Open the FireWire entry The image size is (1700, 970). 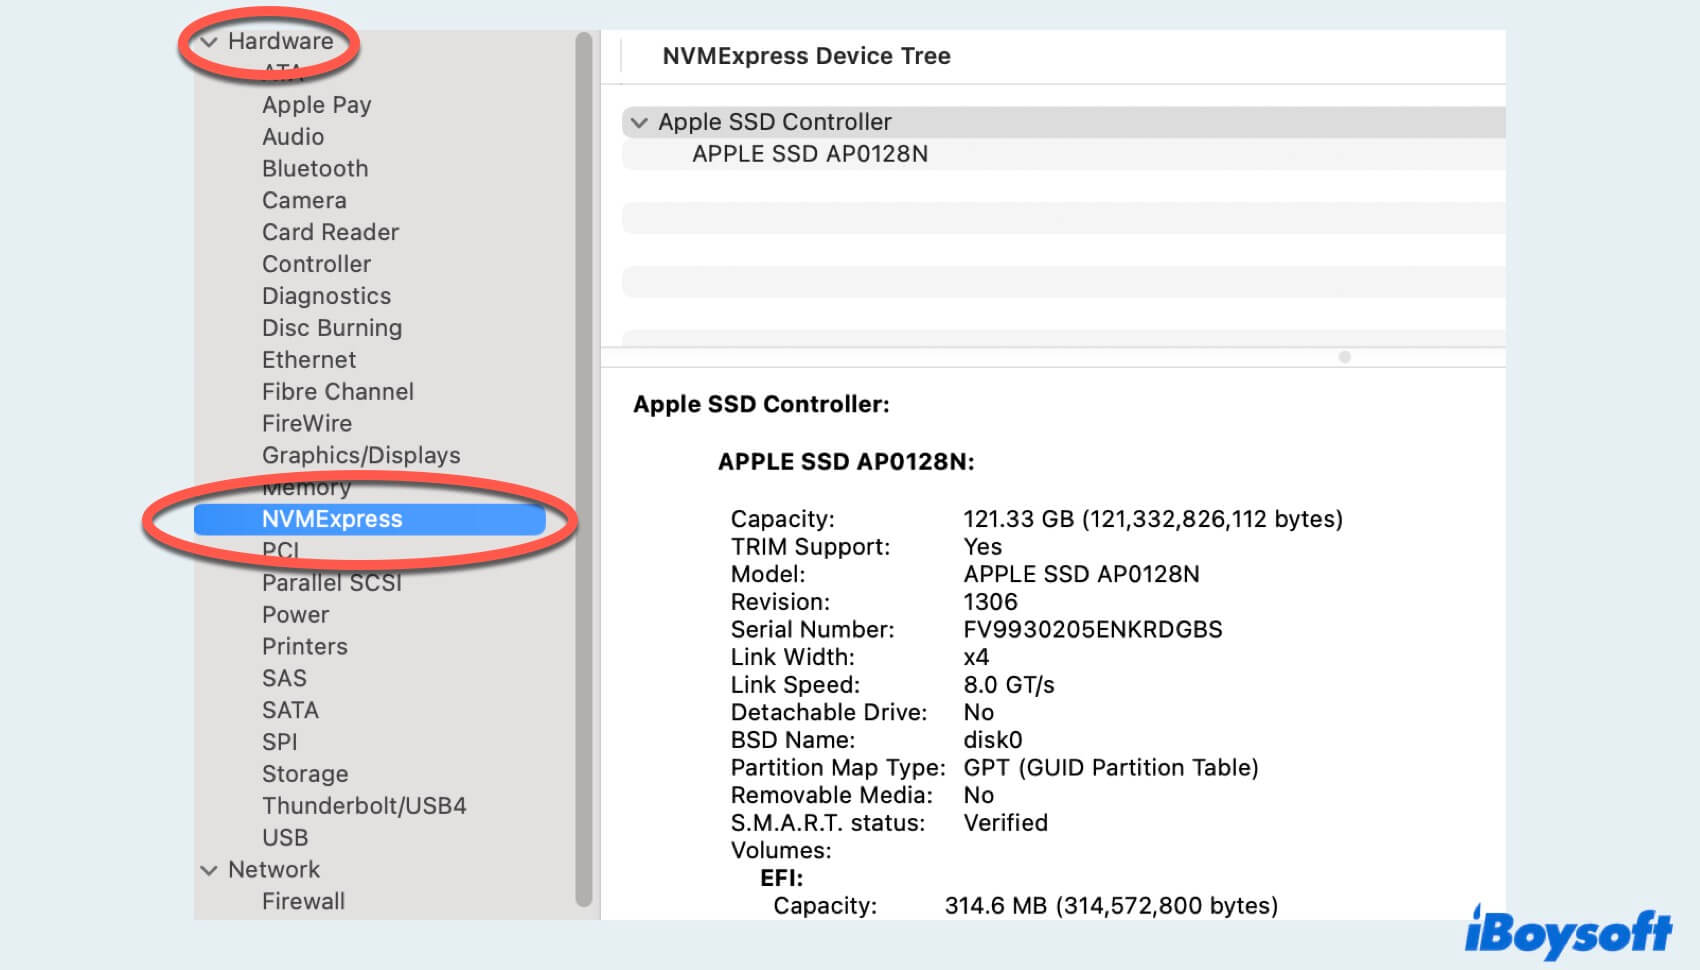(x=307, y=424)
